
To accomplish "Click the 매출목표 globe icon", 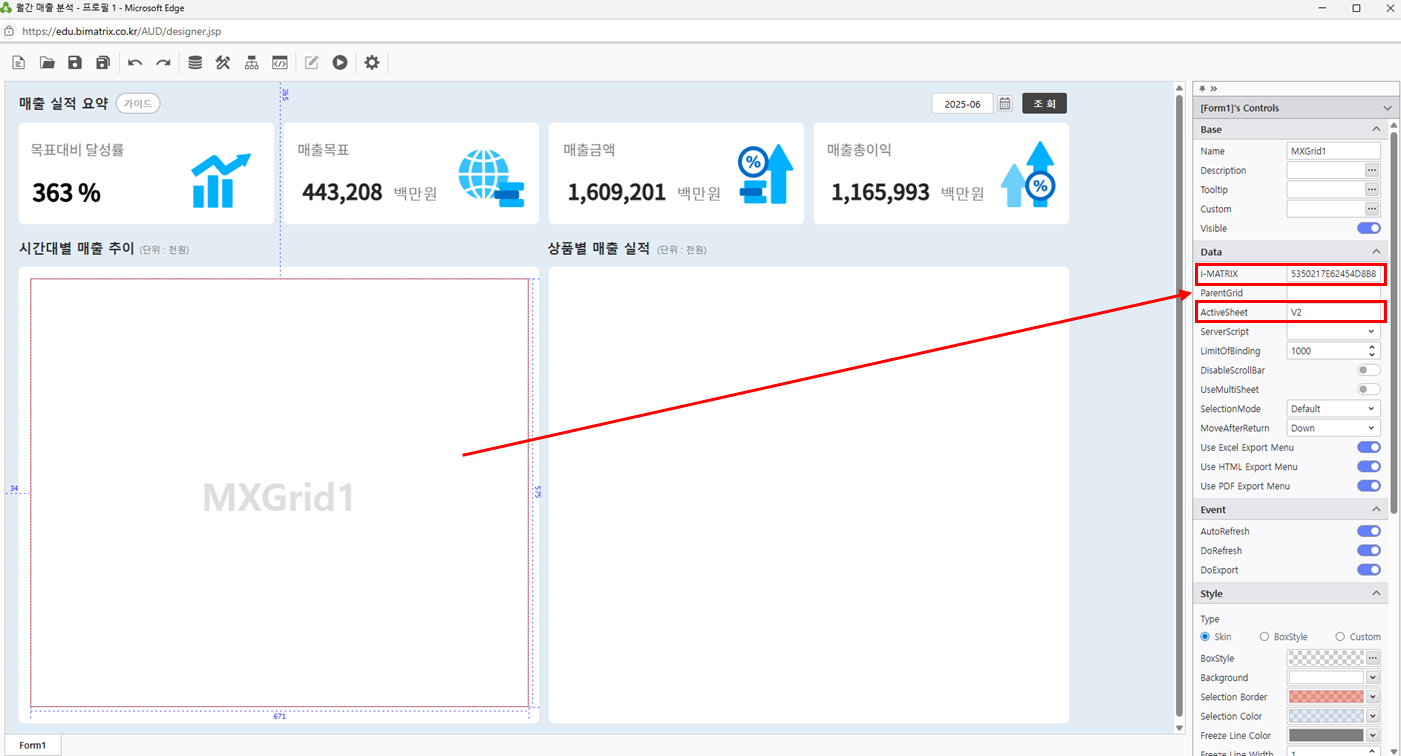I will point(491,177).
